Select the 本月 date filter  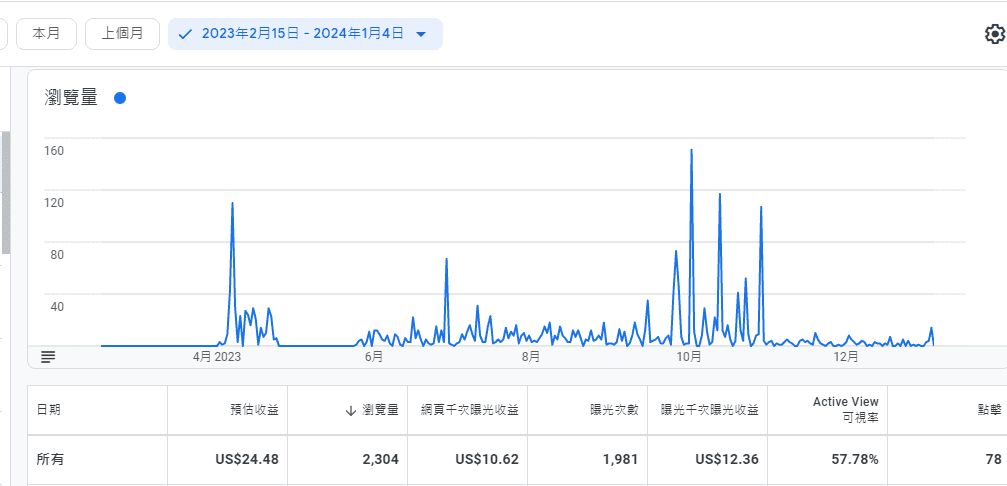click(x=46, y=34)
